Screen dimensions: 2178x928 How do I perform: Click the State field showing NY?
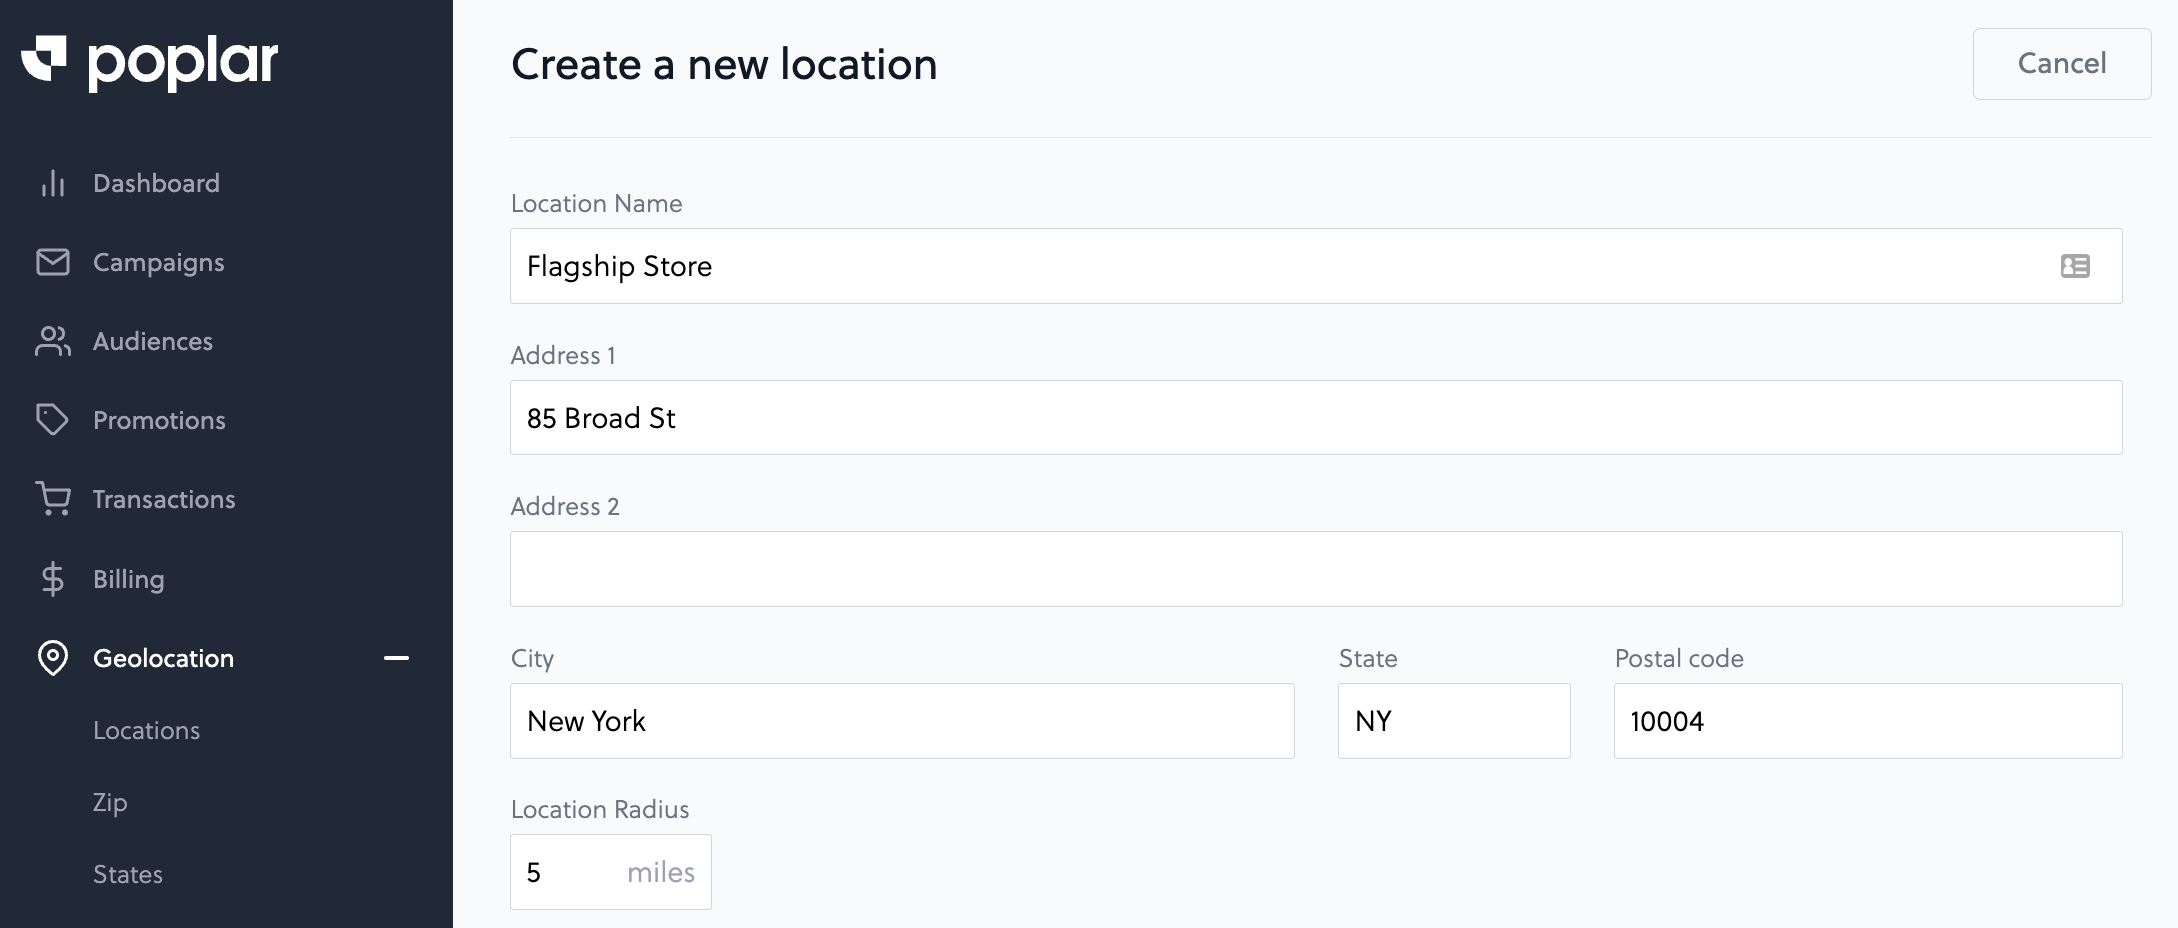(1453, 721)
